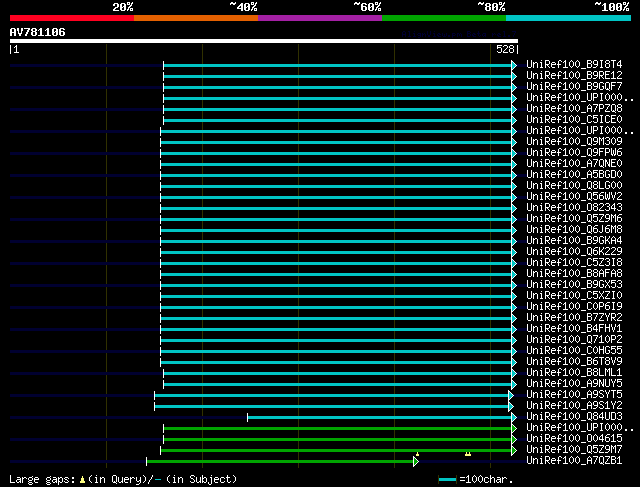Viewport: 640px width, 487px height.
Task: Click the red 20% identity legend segment
Action: coord(72,18)
